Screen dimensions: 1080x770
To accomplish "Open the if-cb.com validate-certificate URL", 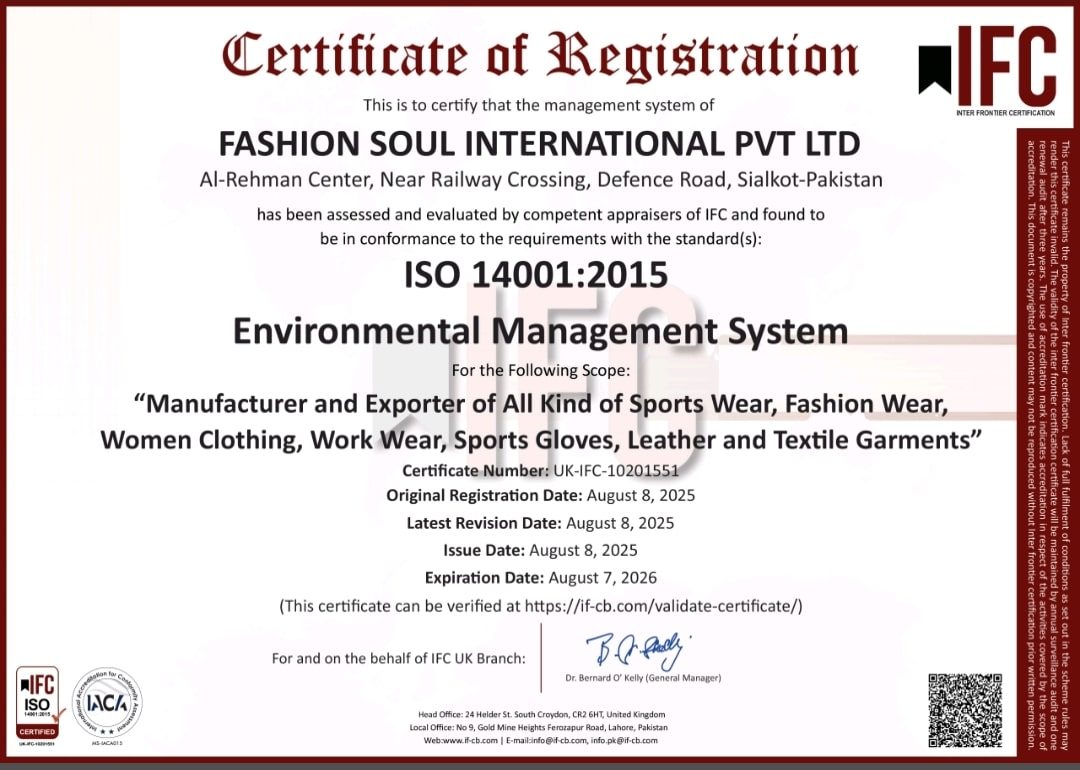I will 661,606.
